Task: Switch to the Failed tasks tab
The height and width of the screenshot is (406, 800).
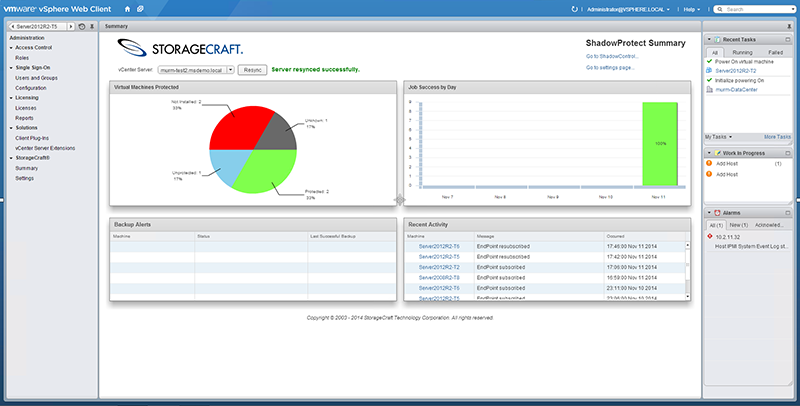Action: [x=776, y=52]
